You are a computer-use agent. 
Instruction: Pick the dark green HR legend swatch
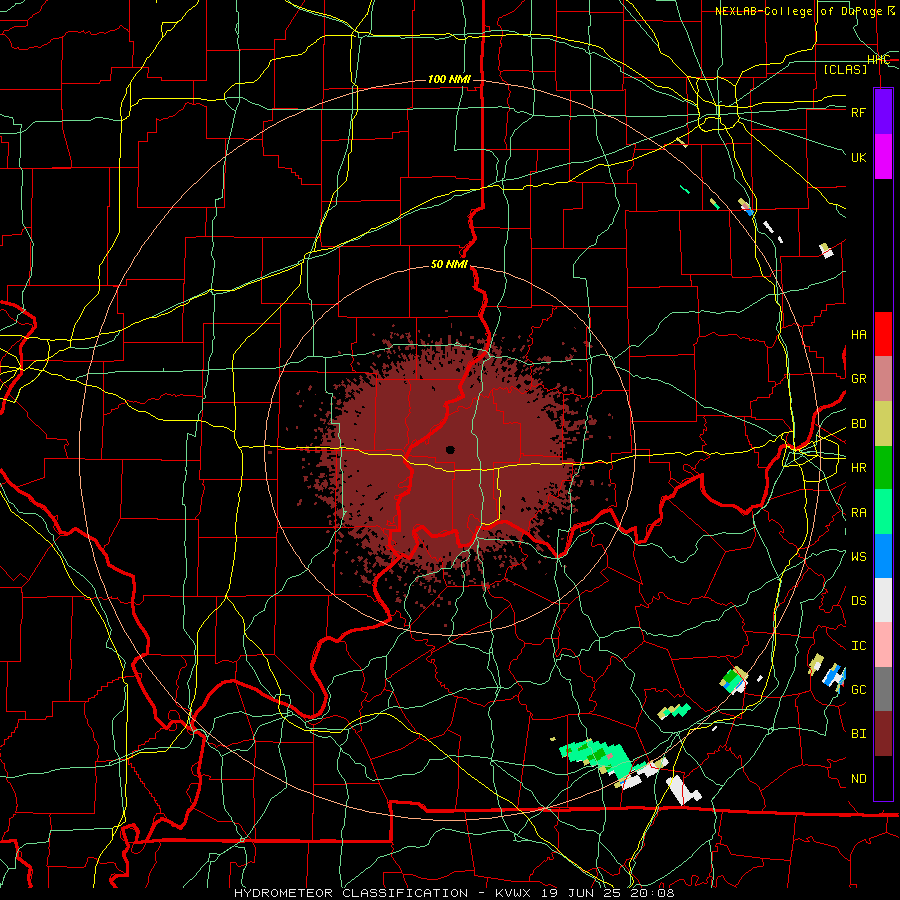click(883, 467)
